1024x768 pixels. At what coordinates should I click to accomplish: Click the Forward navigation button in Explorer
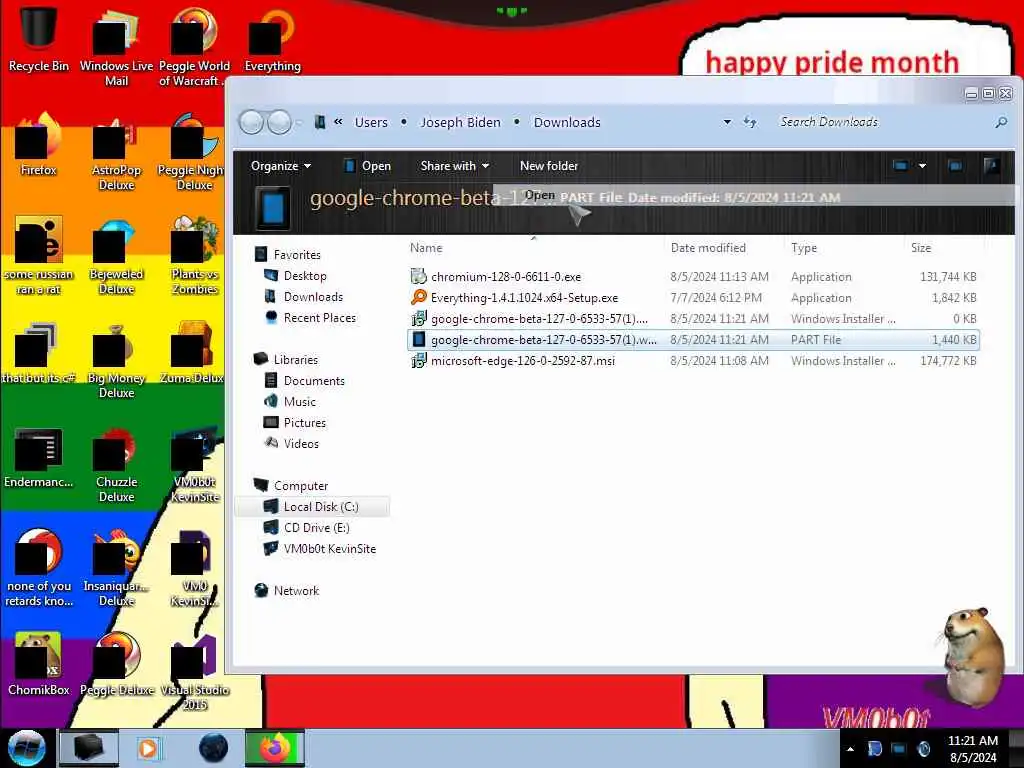point(280,122)
